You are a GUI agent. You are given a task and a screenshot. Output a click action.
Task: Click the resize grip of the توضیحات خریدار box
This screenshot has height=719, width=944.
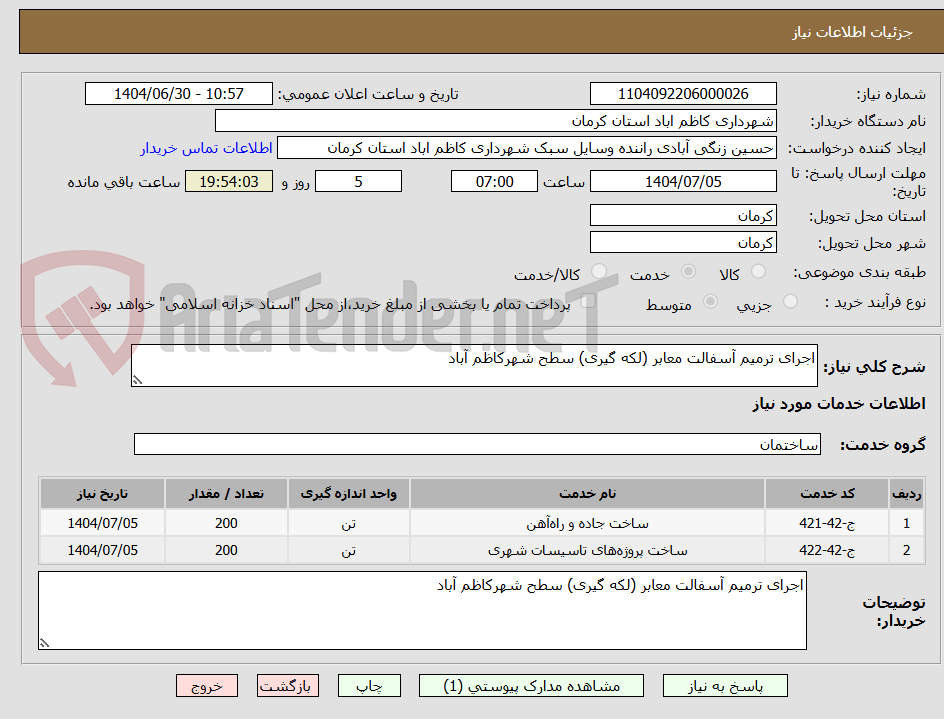coord(44,644)
